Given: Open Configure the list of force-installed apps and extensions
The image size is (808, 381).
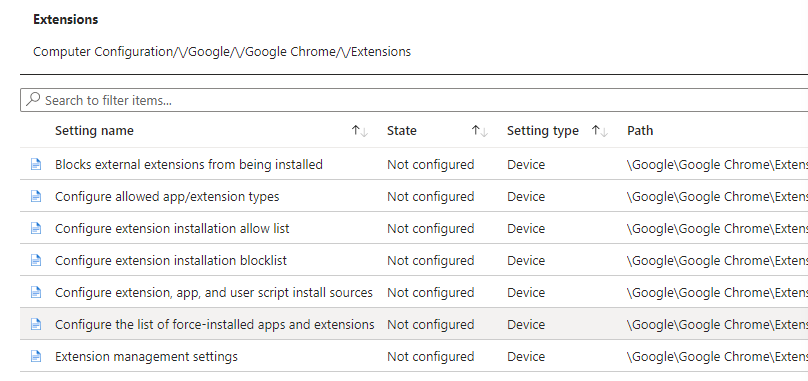Looking at the screenshot, I should coord(214,324).
